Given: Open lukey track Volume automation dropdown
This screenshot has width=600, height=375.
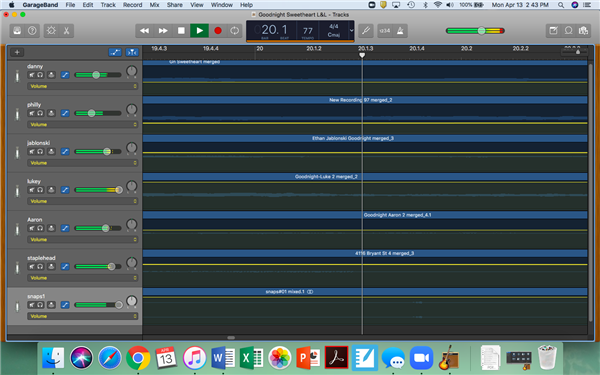Looking at the screenshot, I should tap(82, 201).
